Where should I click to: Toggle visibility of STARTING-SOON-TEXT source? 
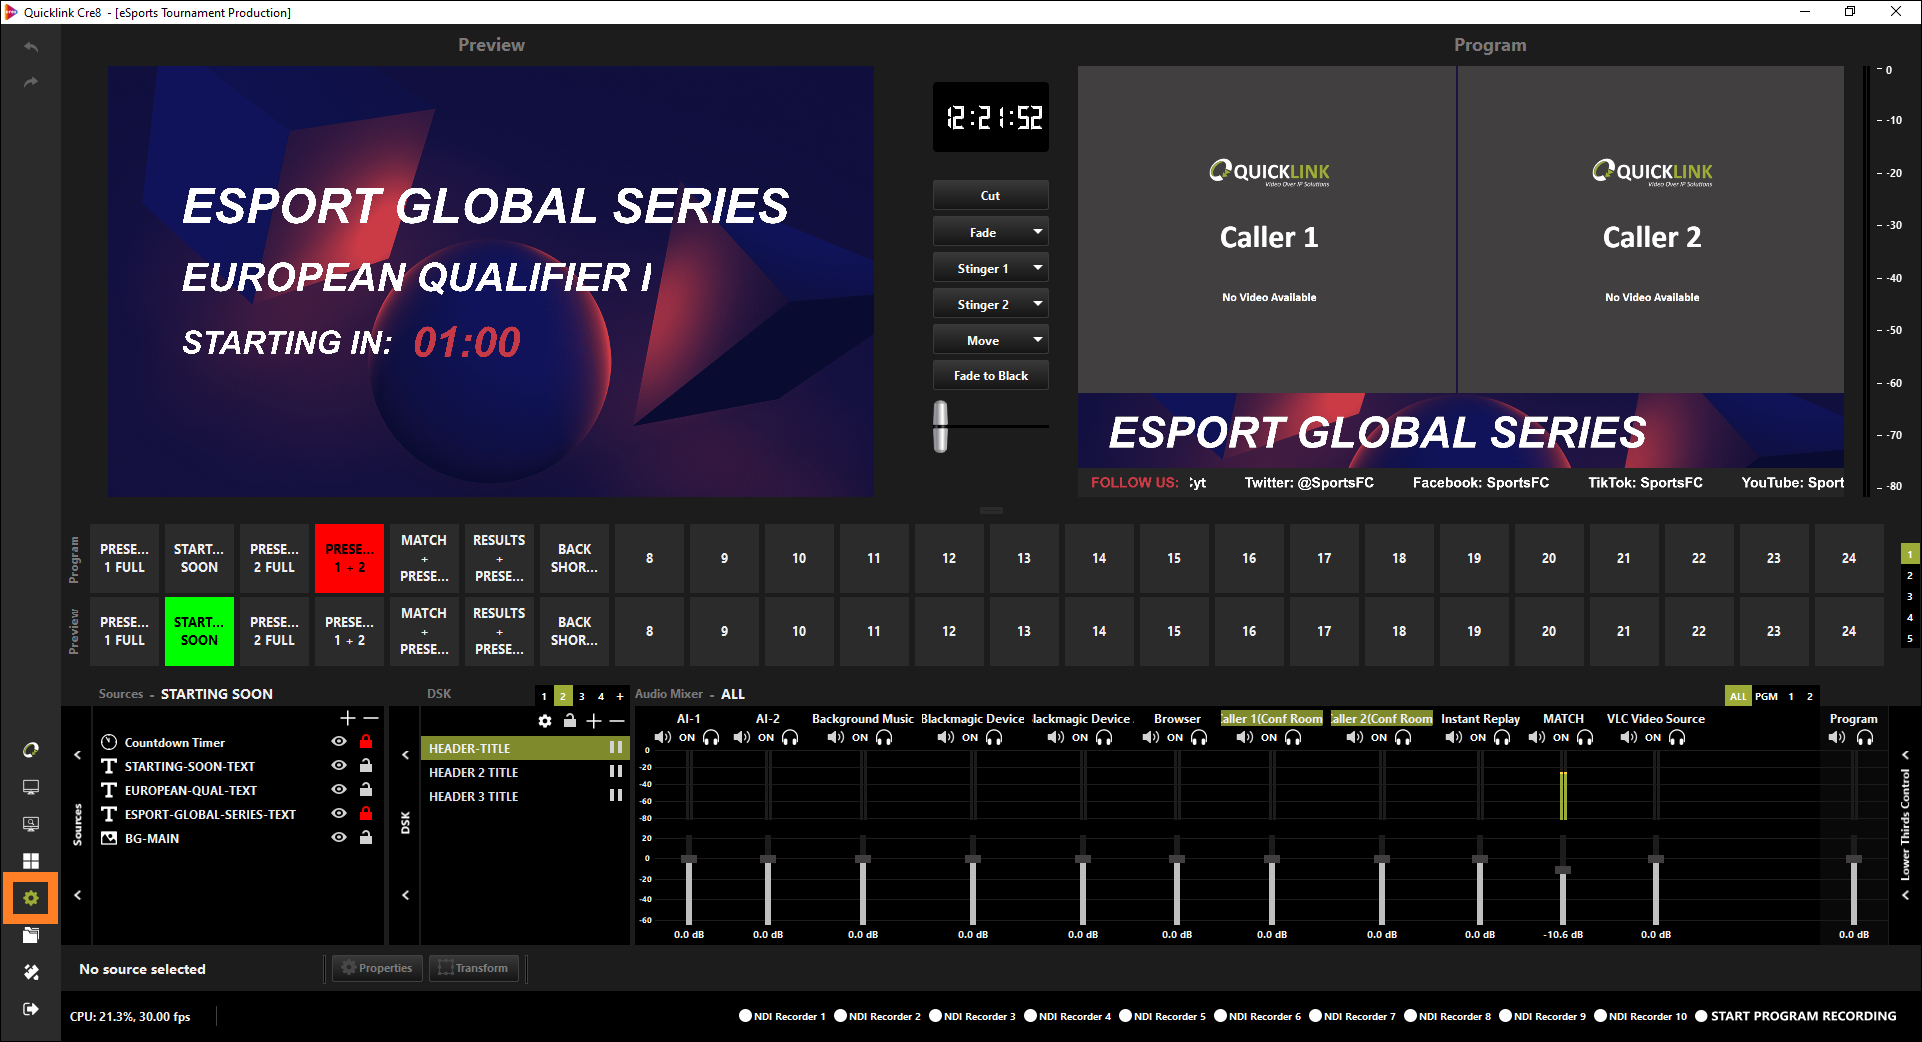click(339, 766)
